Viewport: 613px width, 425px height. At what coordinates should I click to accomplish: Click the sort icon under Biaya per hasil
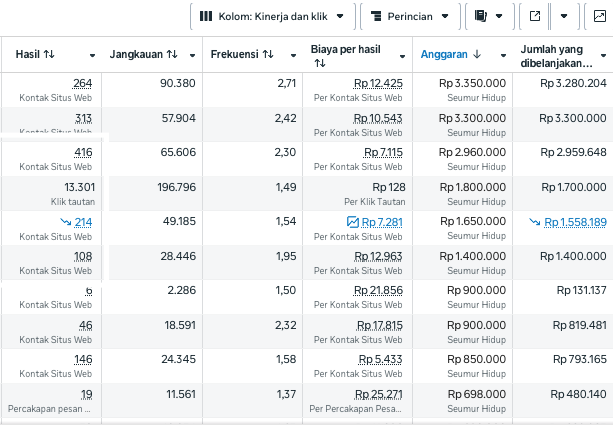(x=319, y=63)
